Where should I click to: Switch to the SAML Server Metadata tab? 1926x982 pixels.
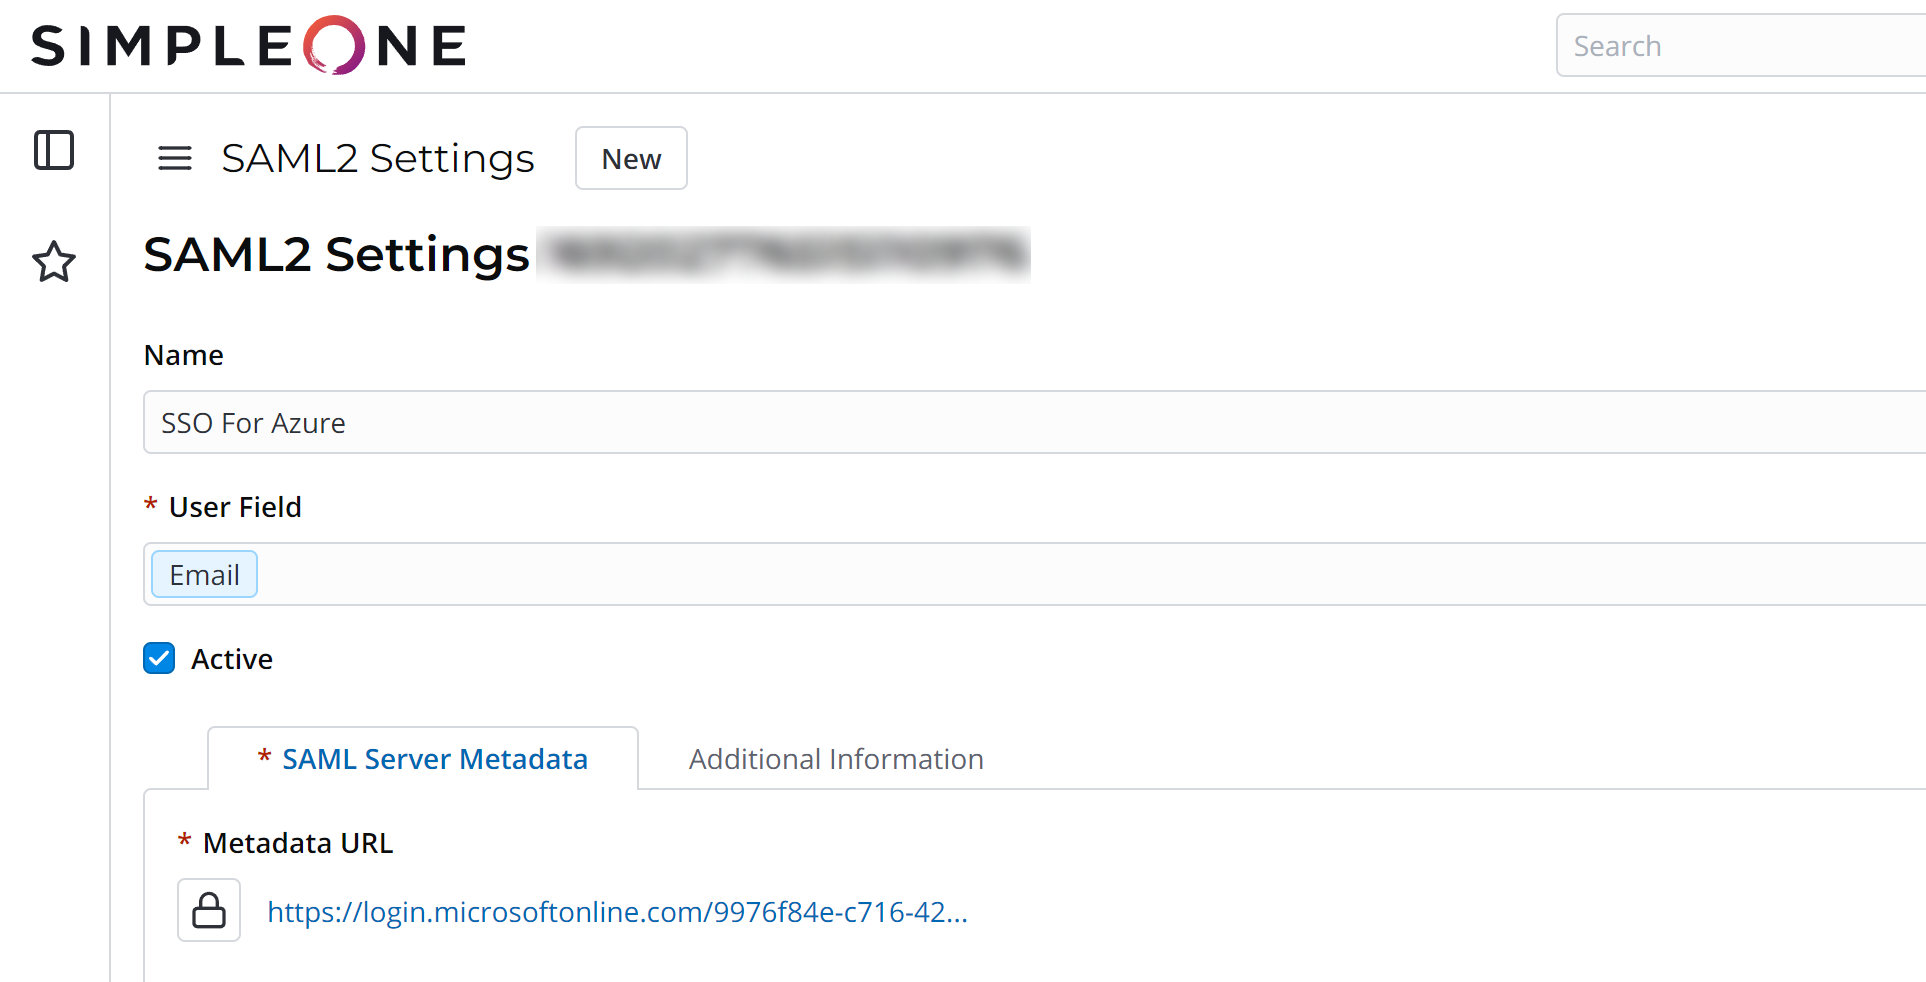coord(434,759)
